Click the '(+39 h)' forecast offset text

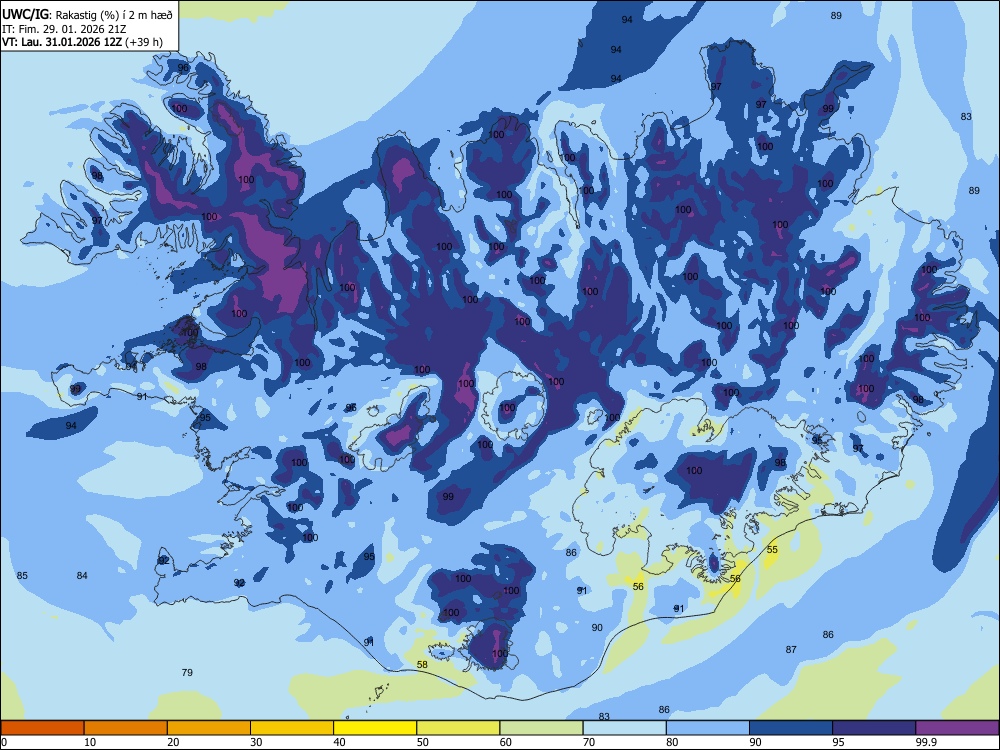(x=144, y=43)
